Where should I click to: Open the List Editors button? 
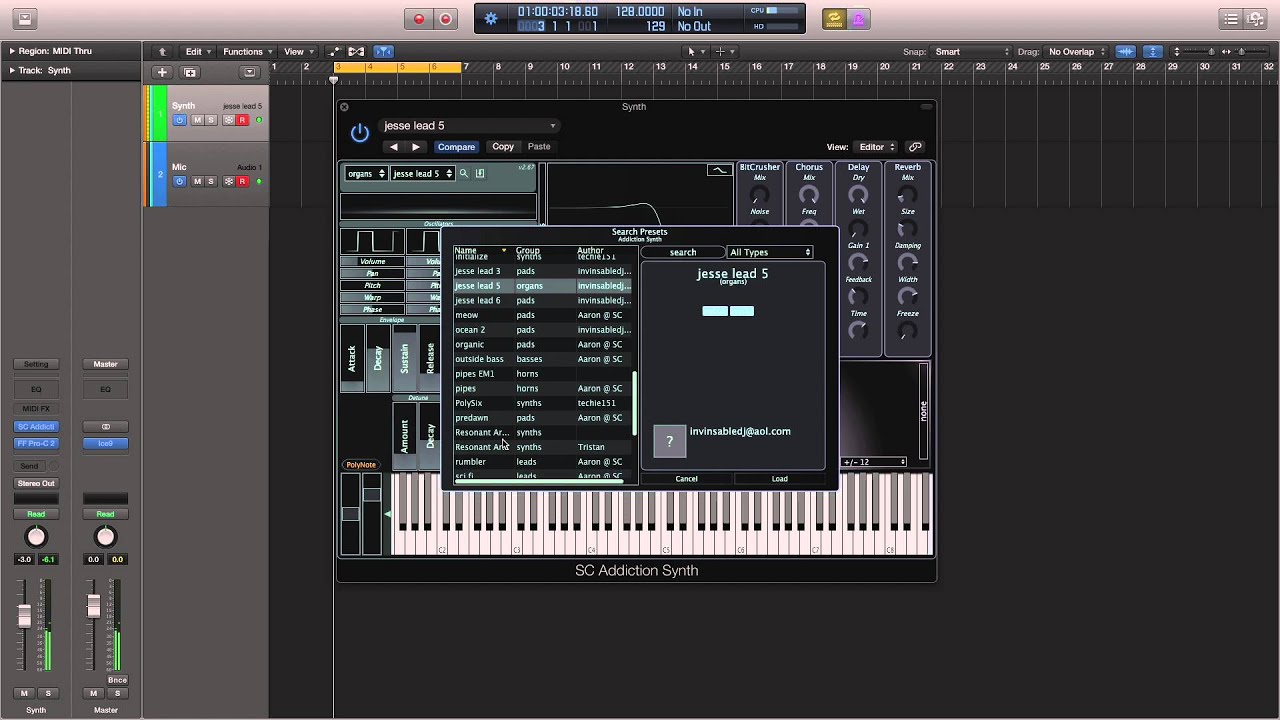(x=1231, y=19)
